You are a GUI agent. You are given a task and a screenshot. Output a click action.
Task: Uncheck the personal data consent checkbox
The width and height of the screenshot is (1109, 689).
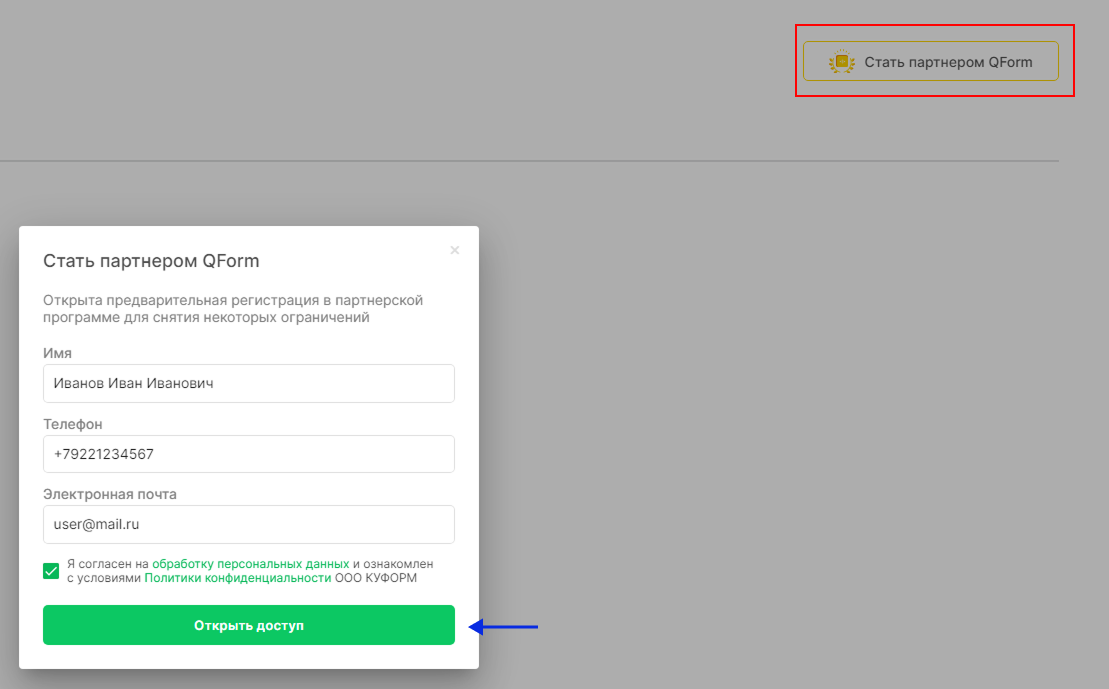[51, 571]
